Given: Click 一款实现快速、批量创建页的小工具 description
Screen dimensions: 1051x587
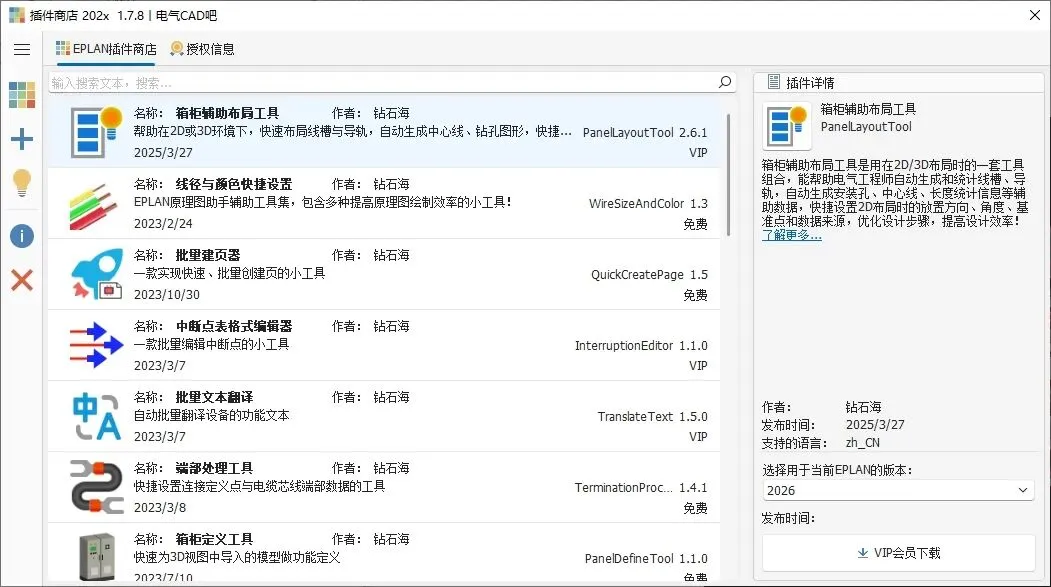Looking at the screenshot, I should (229, 273).
